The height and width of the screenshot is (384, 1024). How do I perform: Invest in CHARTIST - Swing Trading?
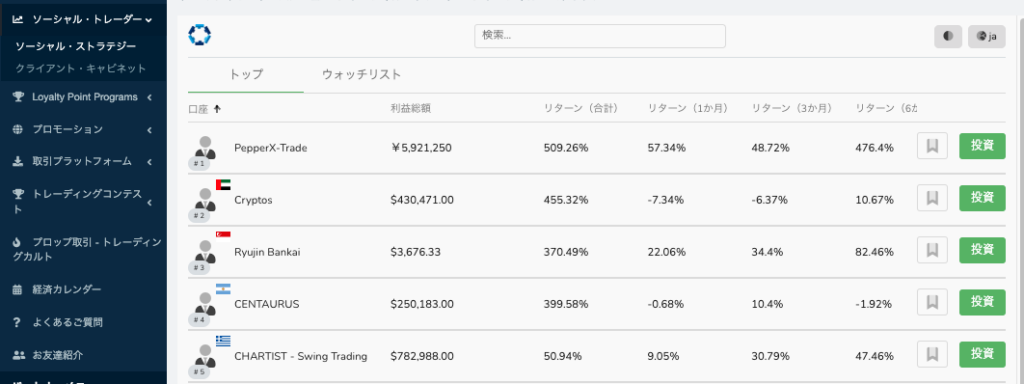coord(982,355)
